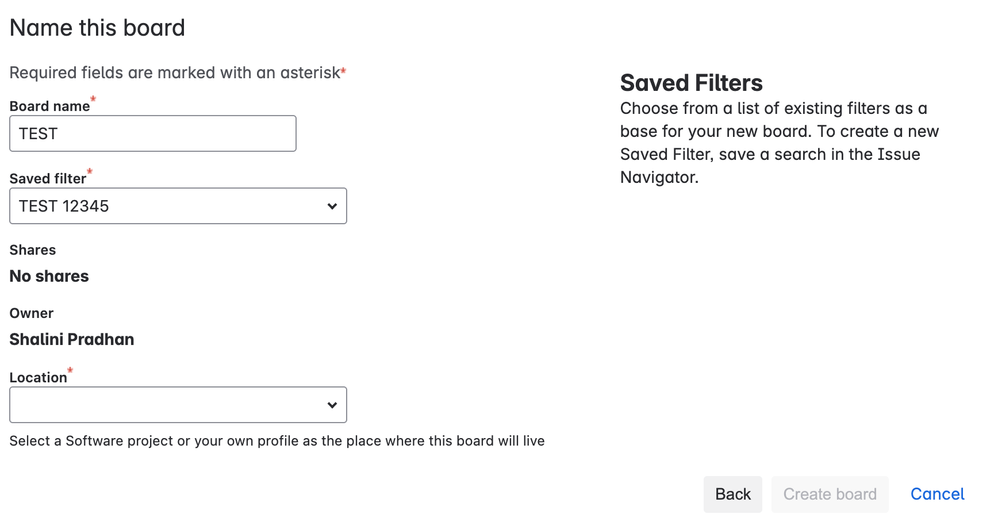Click the Owner label
The width and height of the screenshot is (998, 529).
[x=31, y=313]
